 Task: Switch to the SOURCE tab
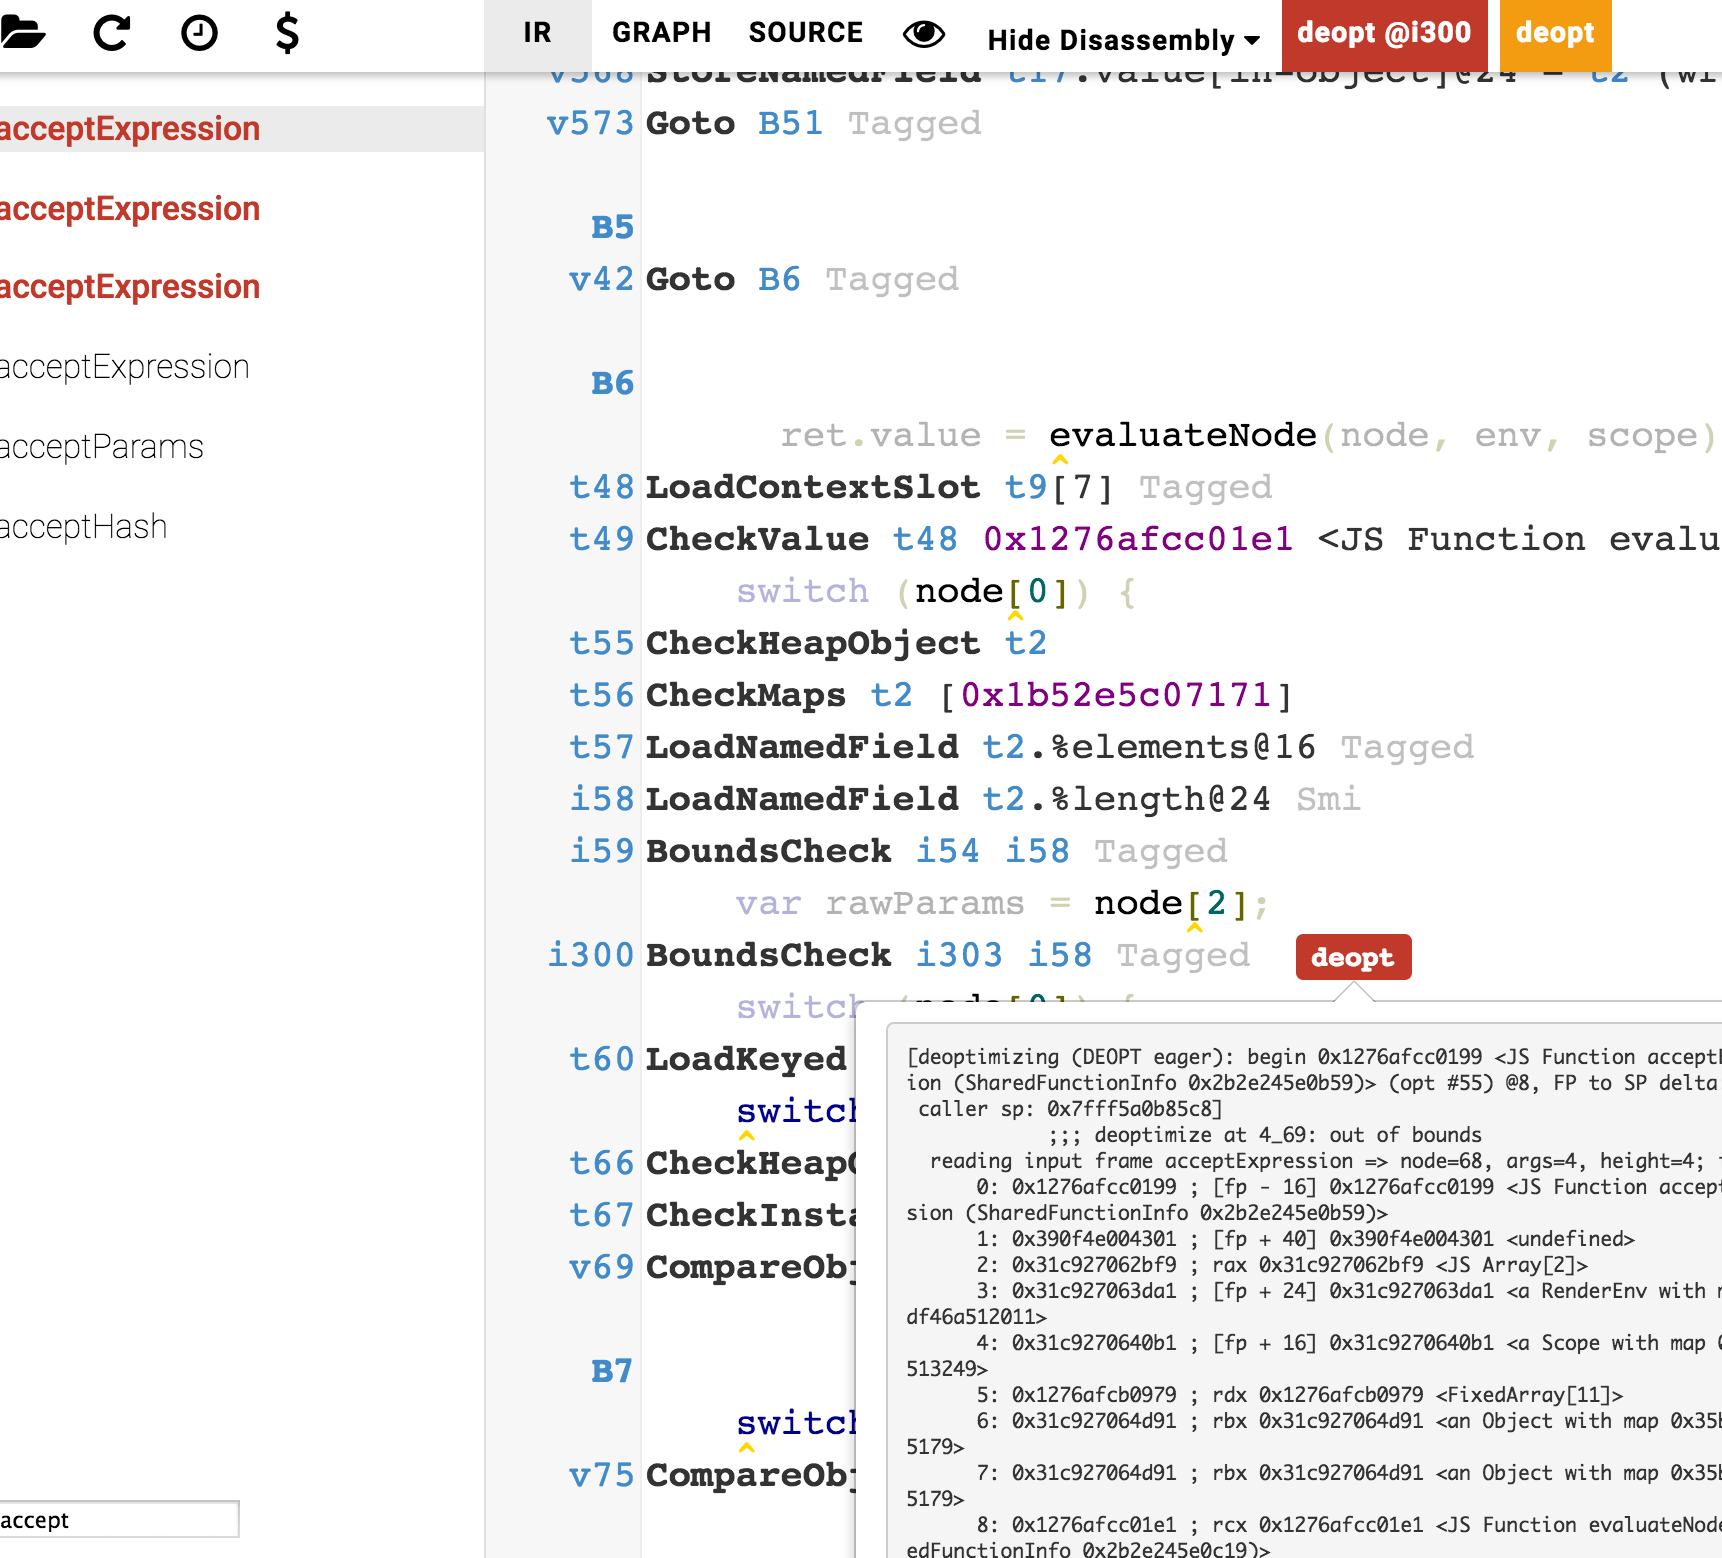click(x=805, y=33)
